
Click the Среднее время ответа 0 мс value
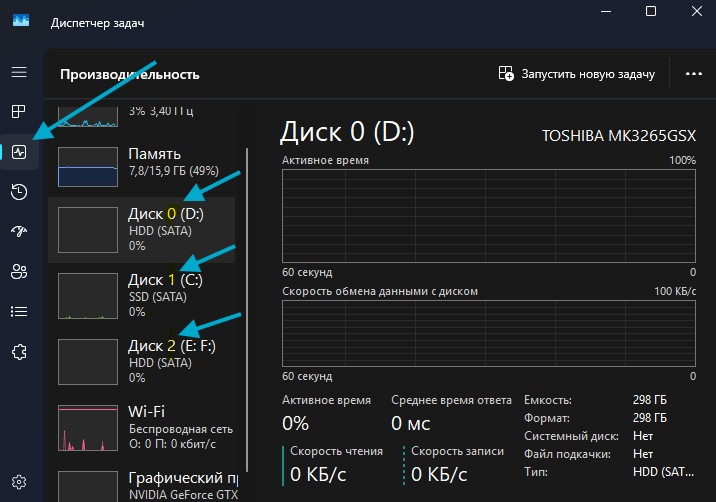[x=411, y=423]
